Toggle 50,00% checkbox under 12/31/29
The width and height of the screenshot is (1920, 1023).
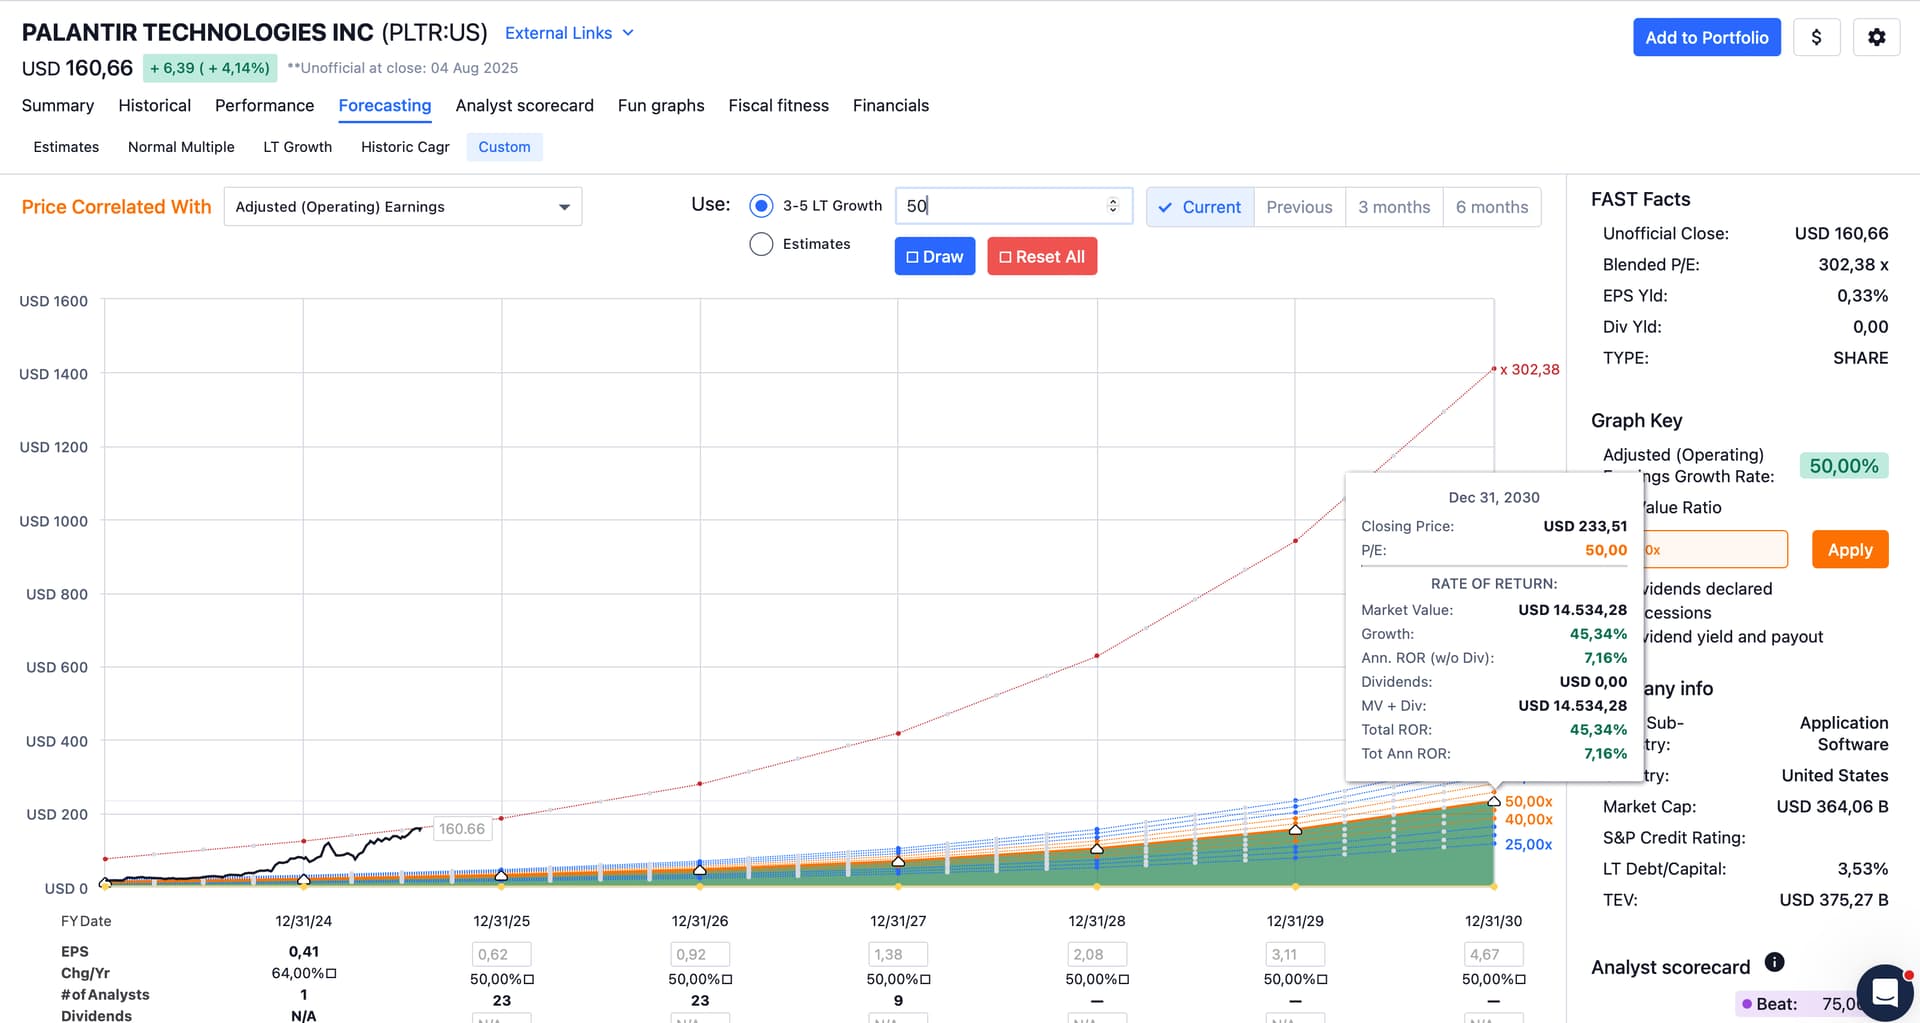(1322, 979)
